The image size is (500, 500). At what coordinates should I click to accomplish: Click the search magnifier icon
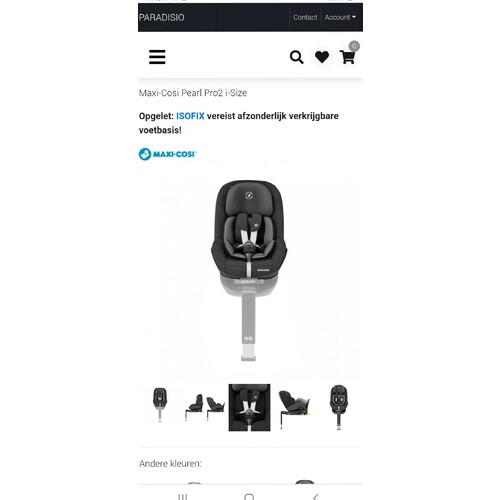(296, 57)
